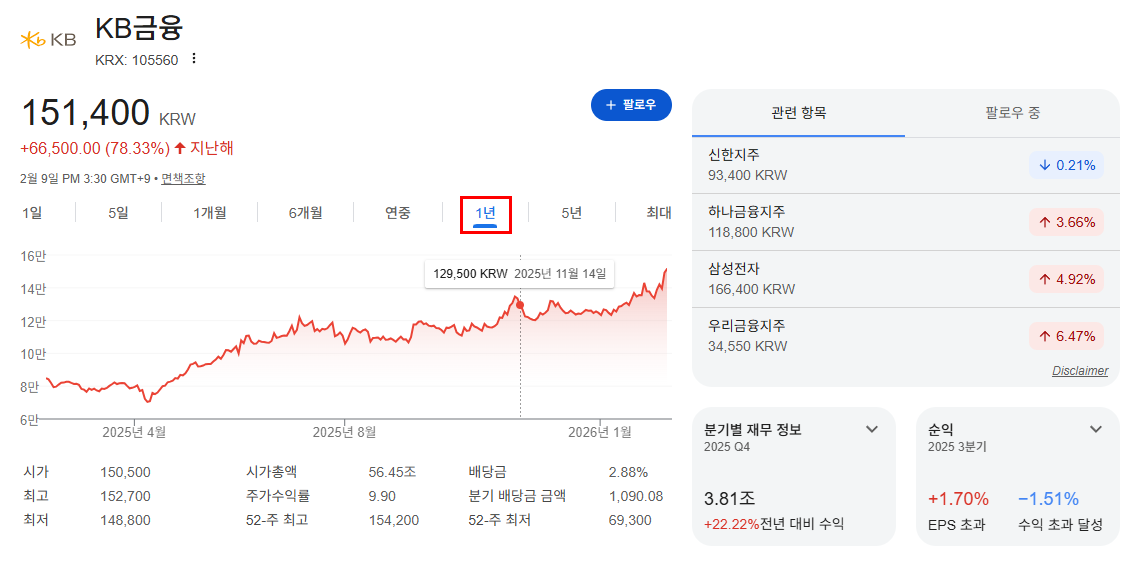The height and width of the screenshot is (561, 1133).
Task: Expand the 분기별 재무 정보 card chevron
Action: pos(872,429)
